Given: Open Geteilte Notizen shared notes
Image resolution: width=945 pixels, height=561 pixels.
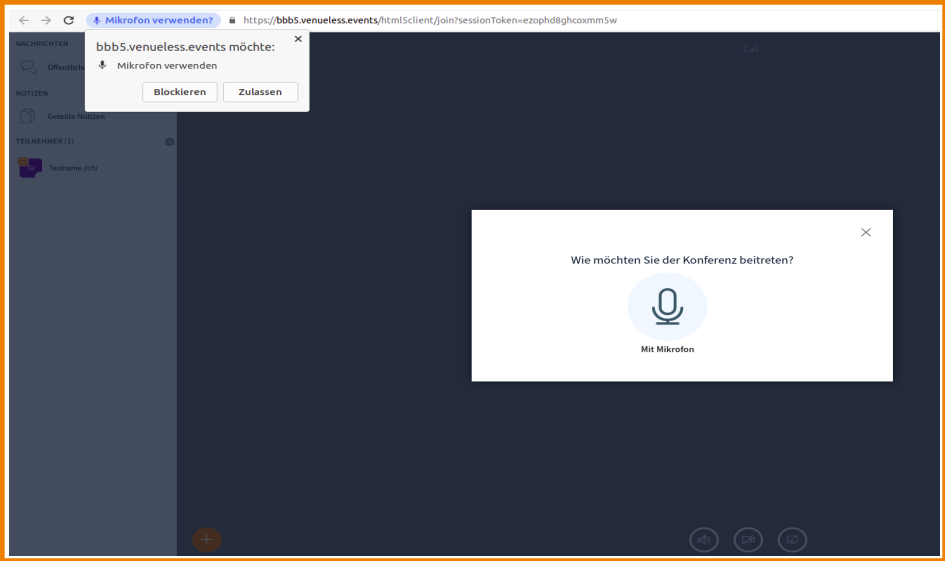Looking at the screenshot, I should pyautogui.click(x=75, y=116).
